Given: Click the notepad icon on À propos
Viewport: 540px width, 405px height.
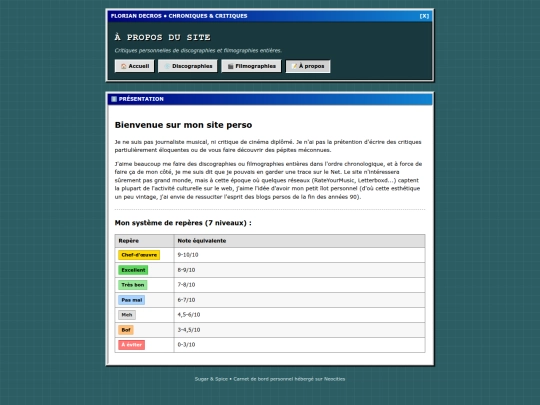Looking at the screenshot, I should click(x=294, y=66).
